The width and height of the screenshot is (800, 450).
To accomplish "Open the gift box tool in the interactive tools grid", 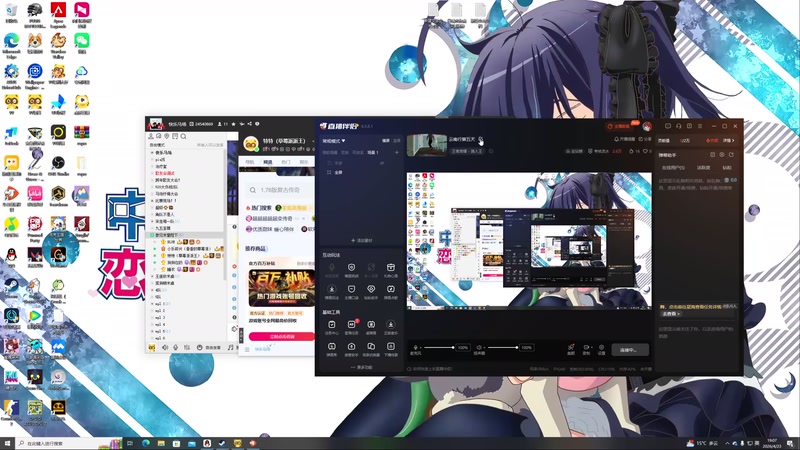I will (x=391, y=267).
